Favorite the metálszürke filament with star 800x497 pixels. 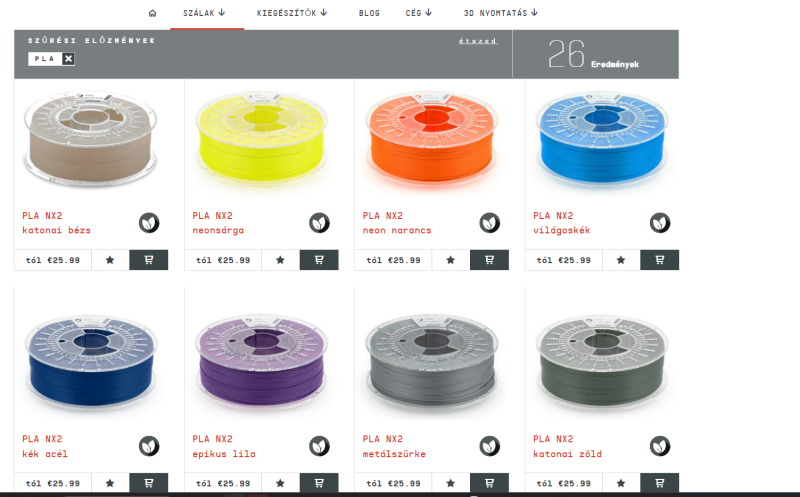point(451,482)
